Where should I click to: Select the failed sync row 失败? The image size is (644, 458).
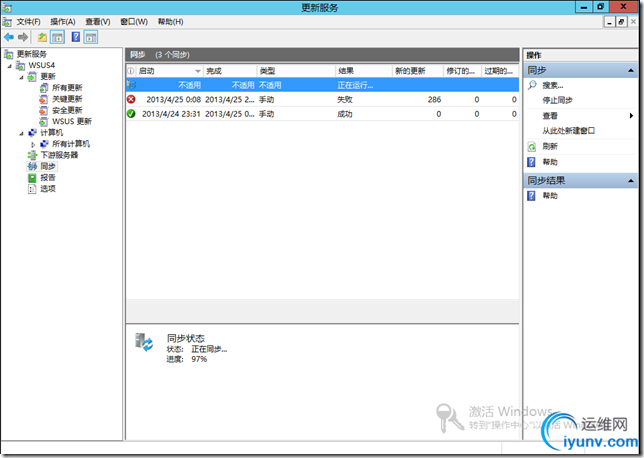(322, 99)
